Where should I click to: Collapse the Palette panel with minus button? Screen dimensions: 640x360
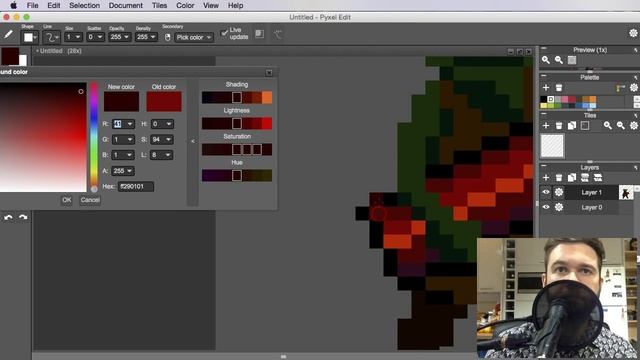(544, 76)
